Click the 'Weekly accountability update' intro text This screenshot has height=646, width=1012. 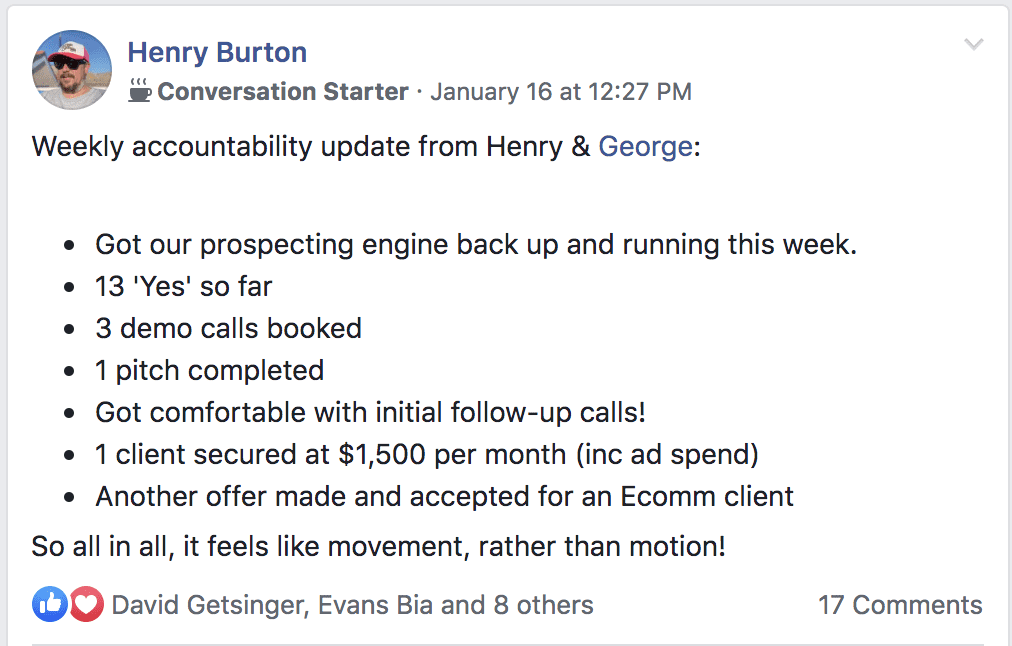(310, 147)
